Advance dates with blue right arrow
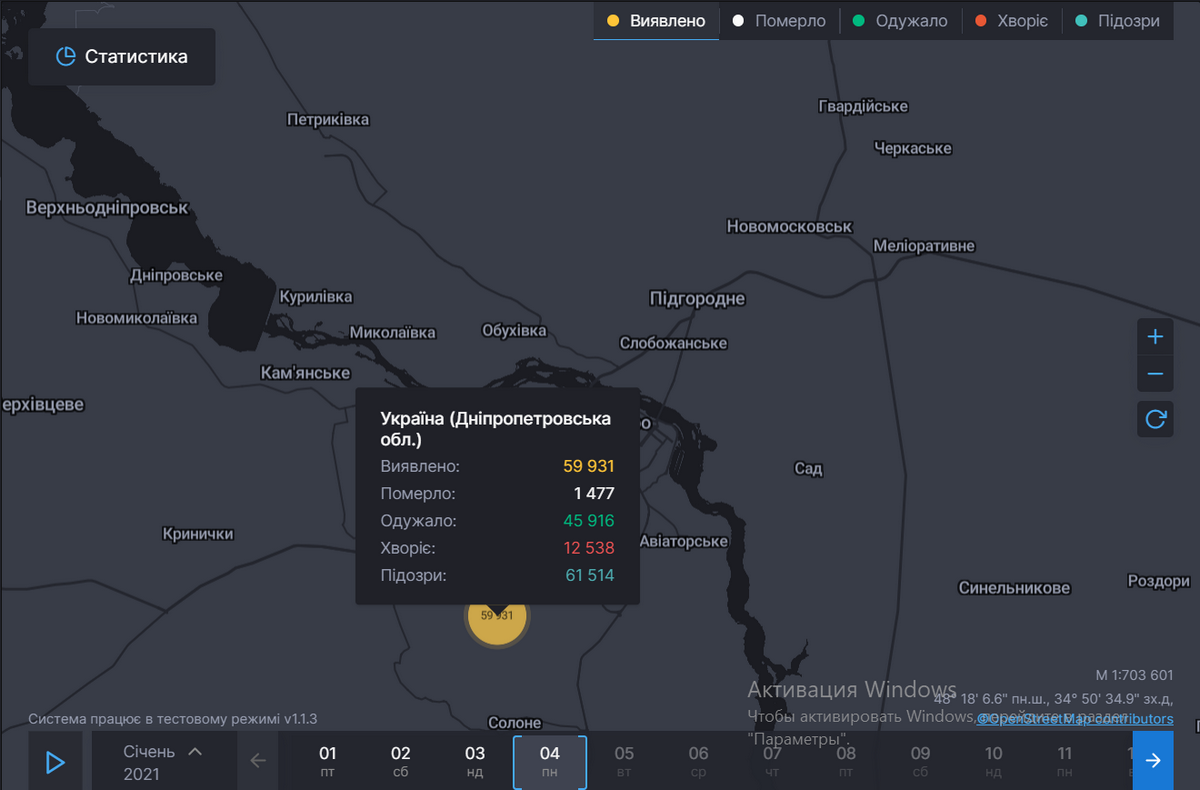1200x790 pixels. (1153, 761)
